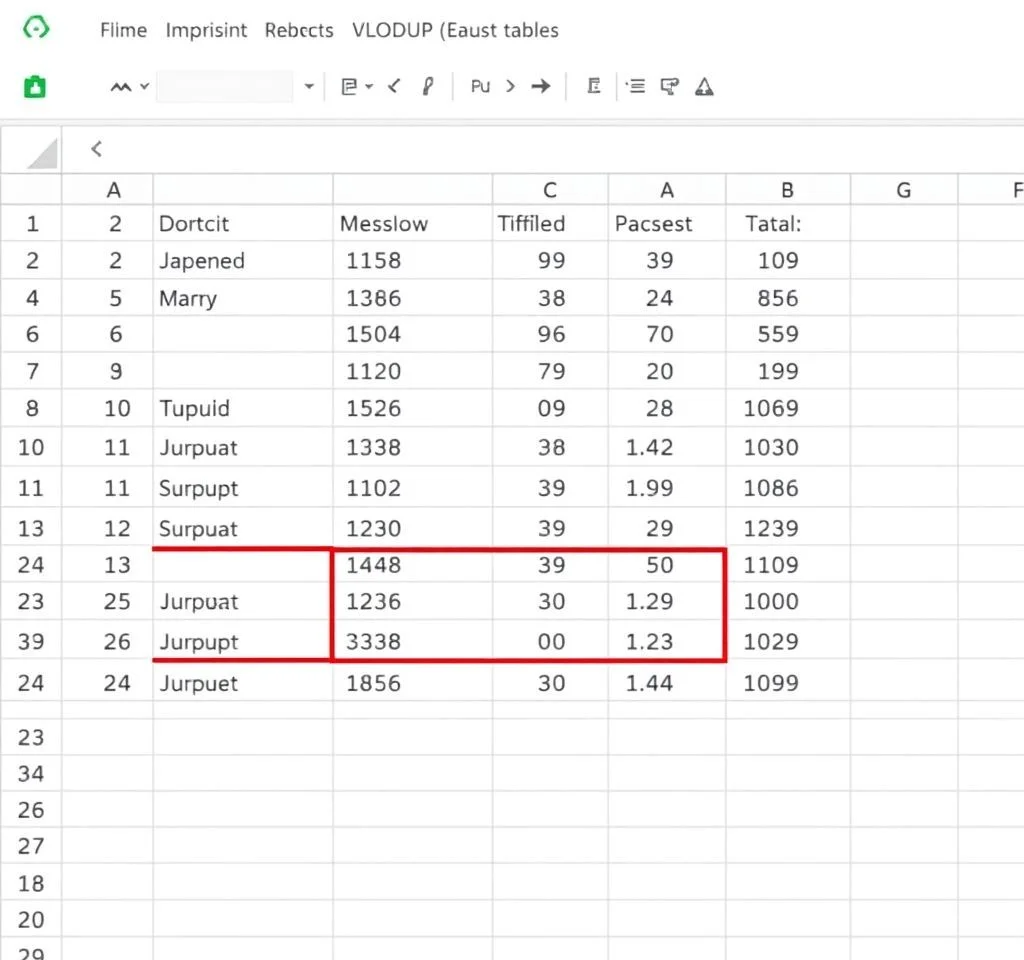The image size is (1024, 960).
Task: Open the Flime menu
Action: pos(123,30)
